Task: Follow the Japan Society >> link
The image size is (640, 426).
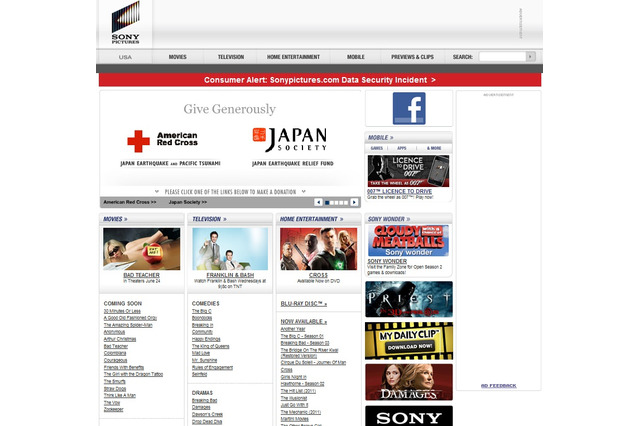Action: [x=188, y=202]
